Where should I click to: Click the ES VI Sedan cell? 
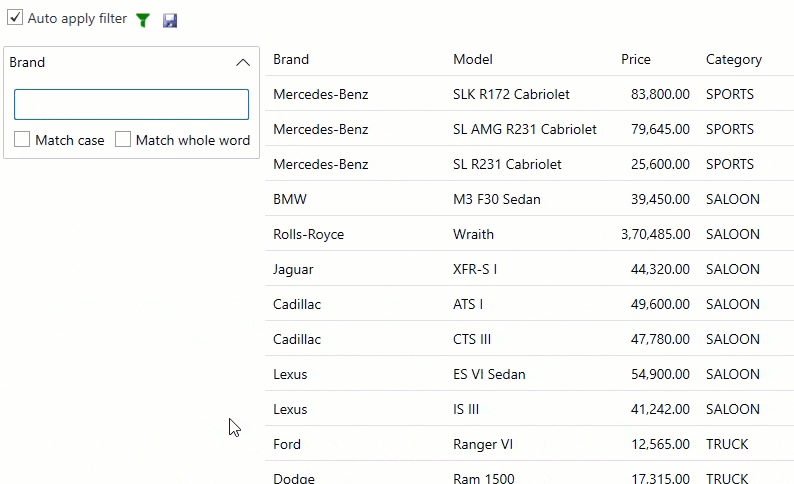click(489, 374)
